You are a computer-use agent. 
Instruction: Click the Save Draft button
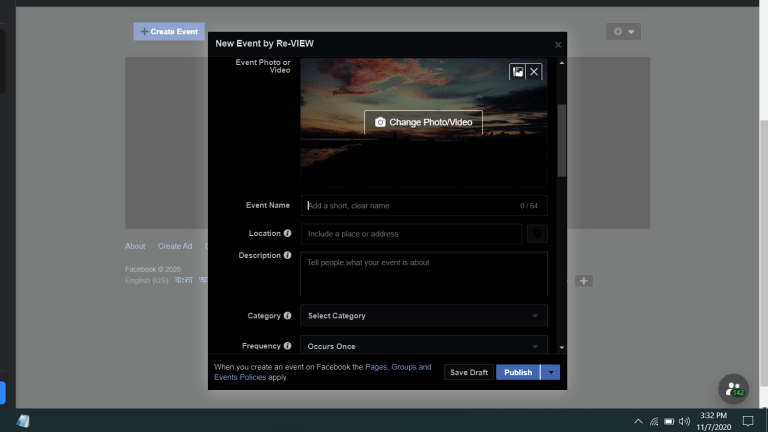tap(469, 372)
